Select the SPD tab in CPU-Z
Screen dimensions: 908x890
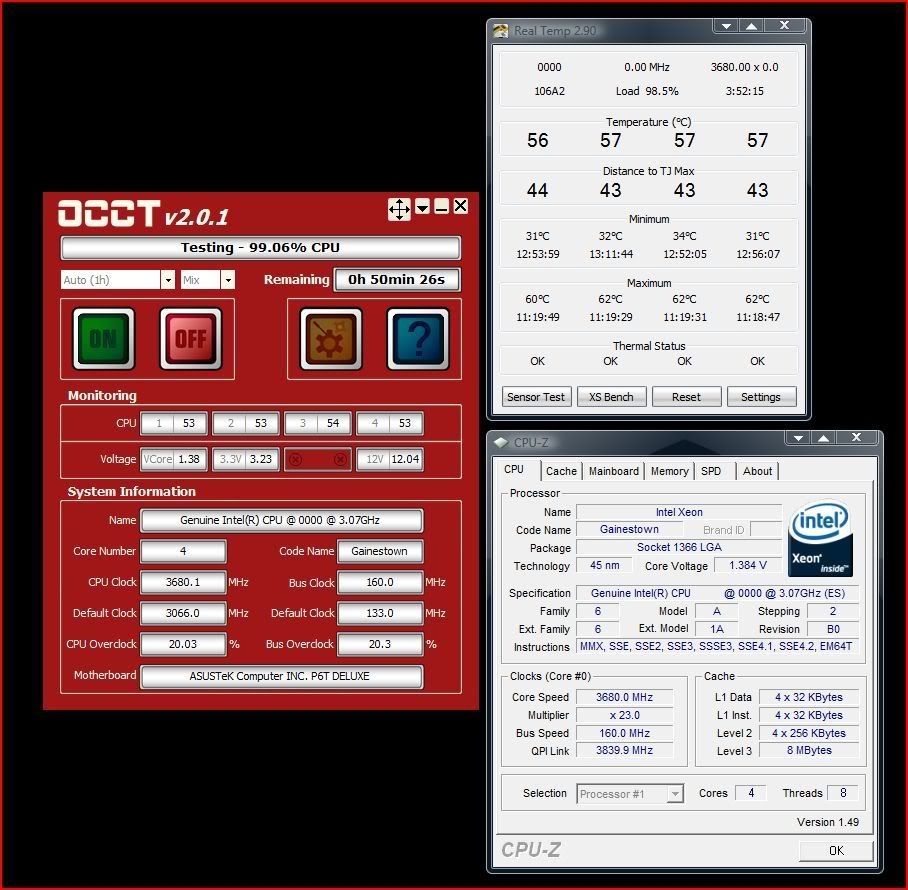click(711, 471)
